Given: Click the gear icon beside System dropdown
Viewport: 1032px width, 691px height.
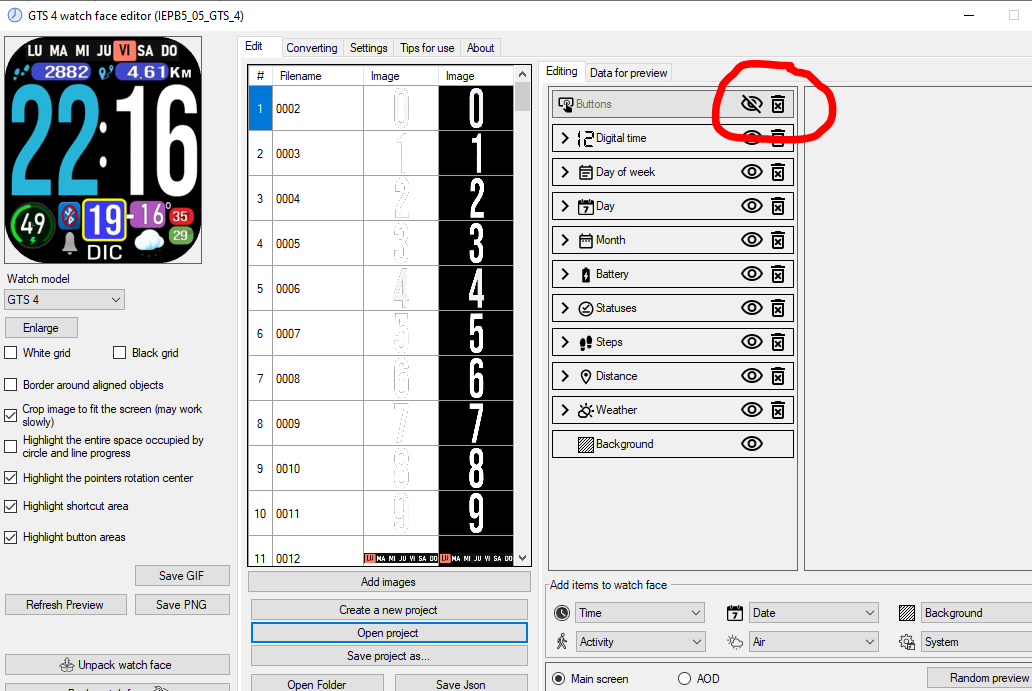Looking at the screenshot, I should pyautogui.click(x=907, y=642).
